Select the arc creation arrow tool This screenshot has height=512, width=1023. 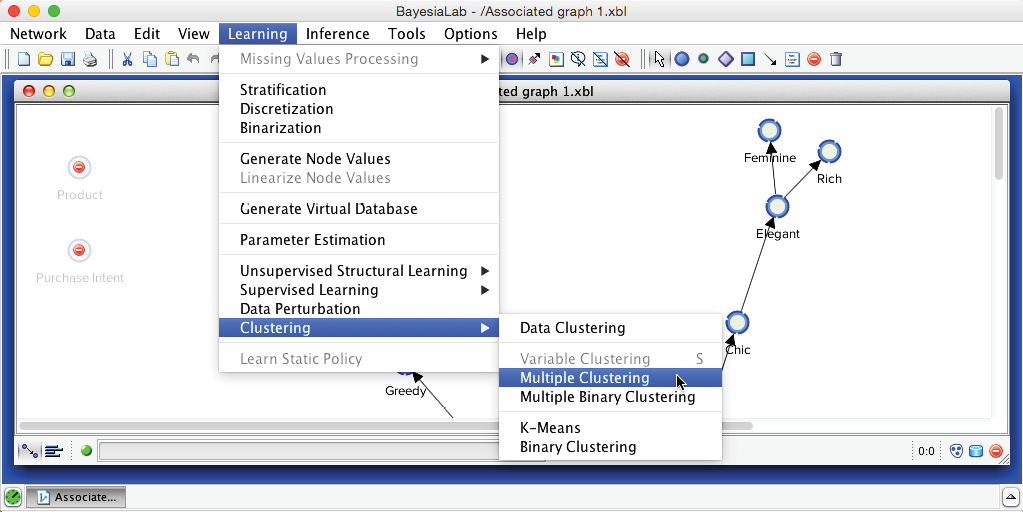tap(770, 59)
